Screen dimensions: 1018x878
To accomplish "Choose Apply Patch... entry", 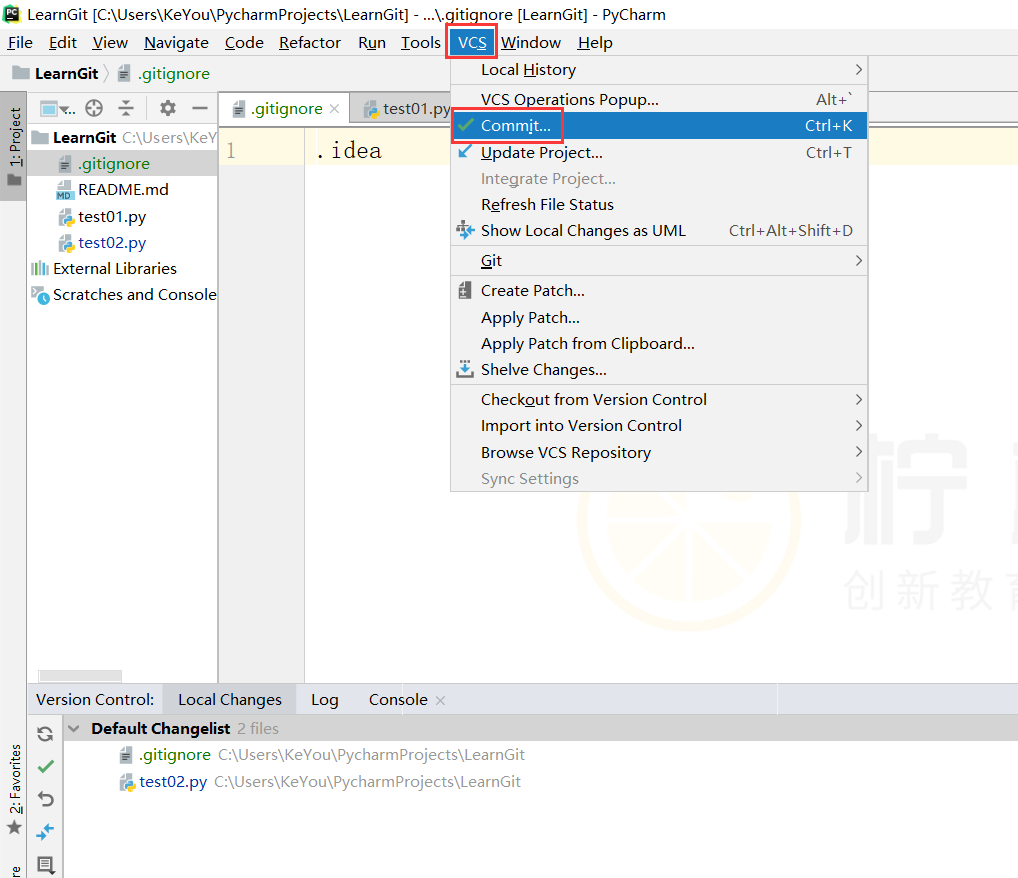I will [659, 318].
